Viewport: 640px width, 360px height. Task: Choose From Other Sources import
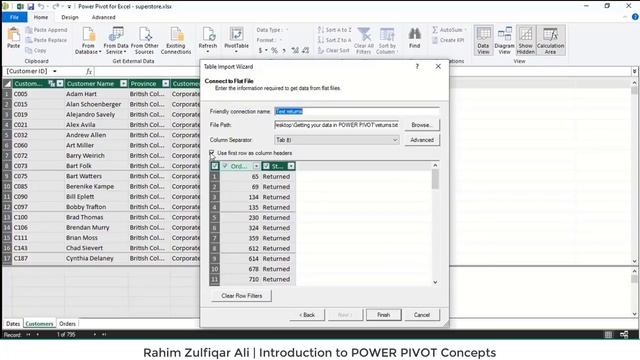click(144, 40)
